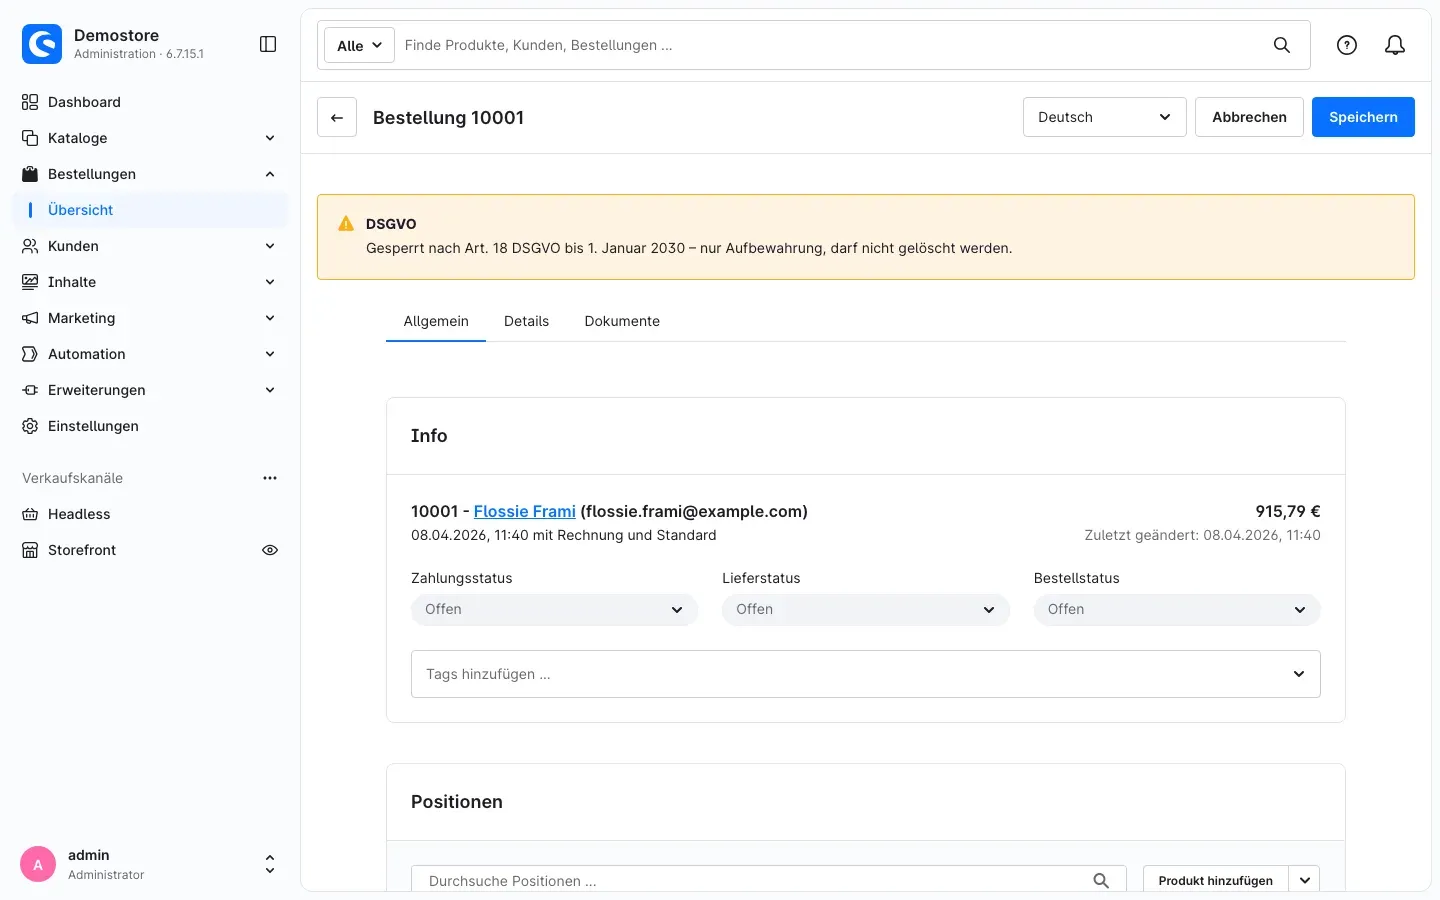Viewport: 1440px width, 900px height.
Task: Select Übersicht in the sidebar
Action: (x=150, y=210)
